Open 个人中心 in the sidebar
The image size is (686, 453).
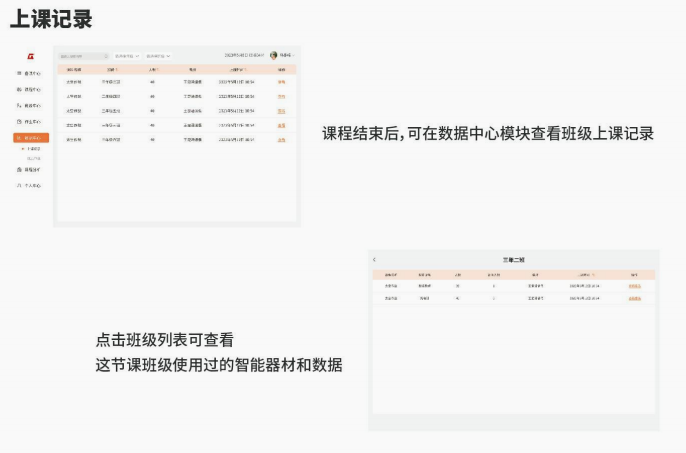tap(29, 186)
